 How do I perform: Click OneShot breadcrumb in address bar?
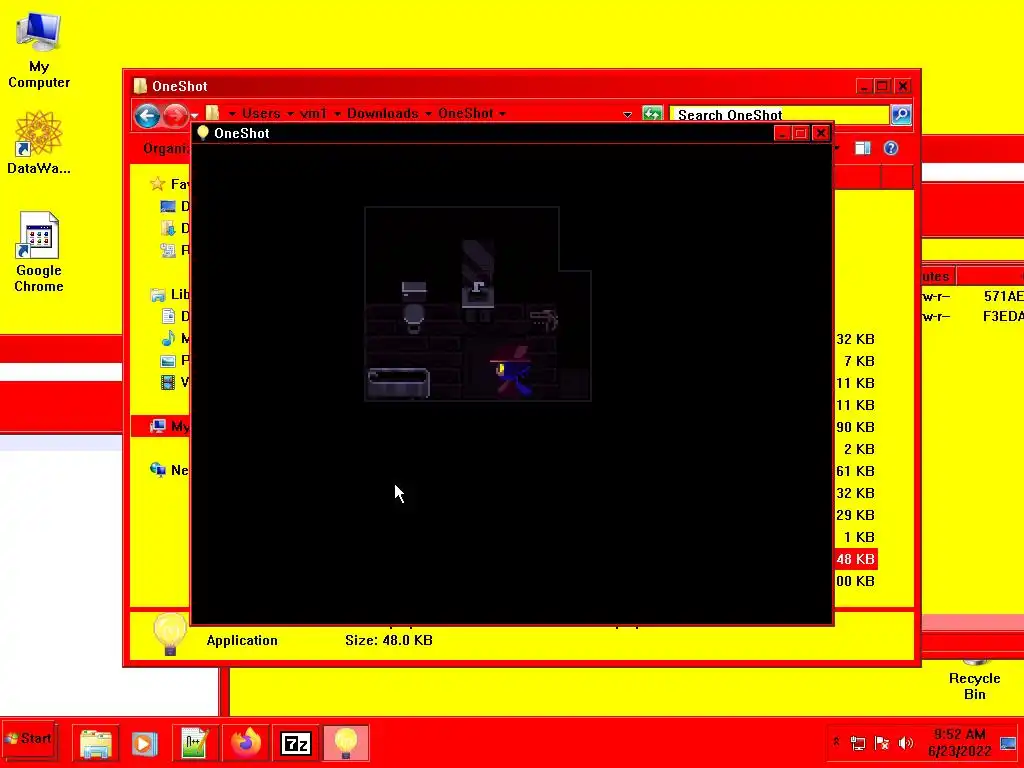click(466, 113)
